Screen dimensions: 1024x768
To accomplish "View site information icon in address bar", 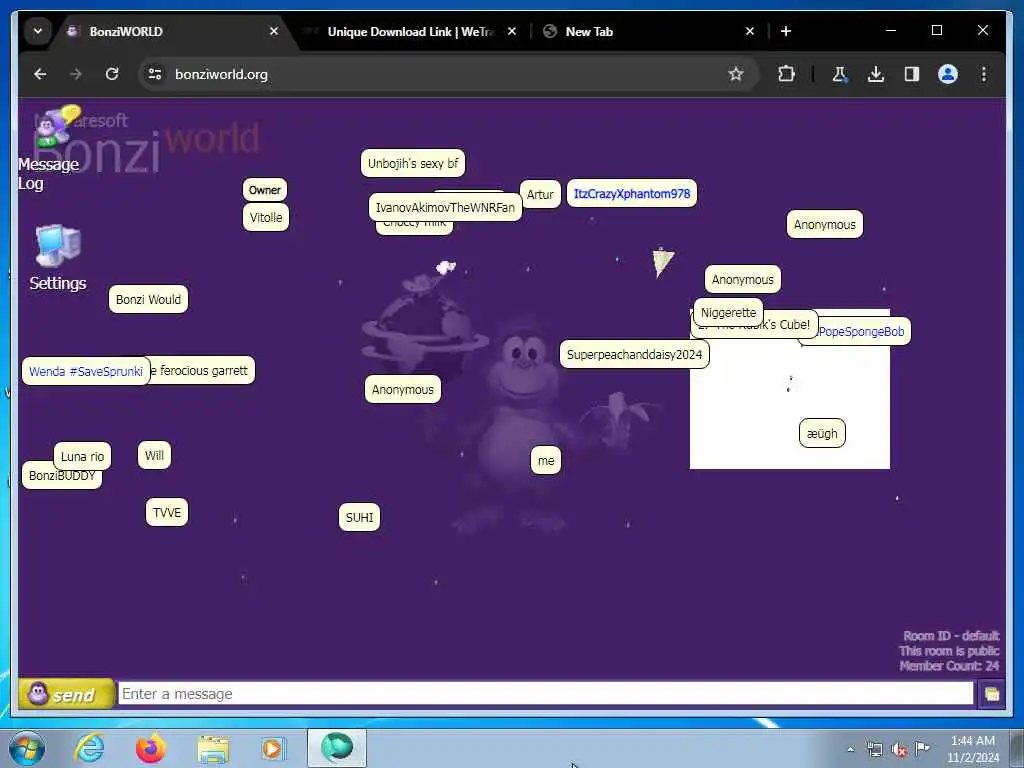I will tap(155, 74).
